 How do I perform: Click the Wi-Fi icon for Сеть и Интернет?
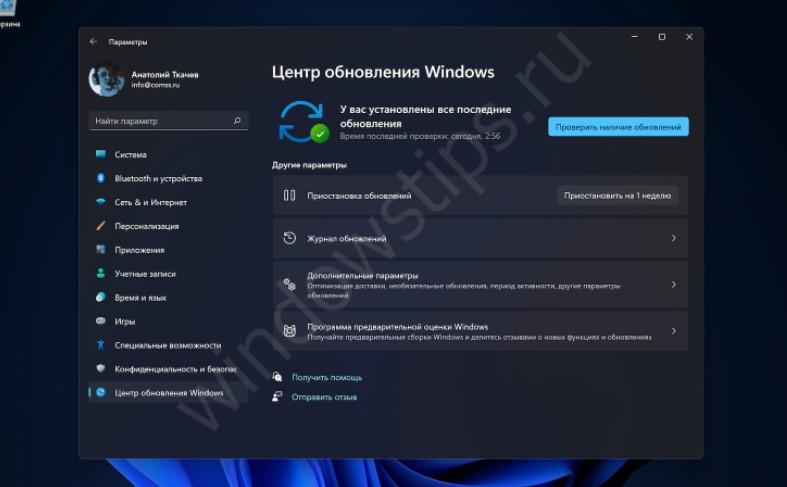[100, 202]
